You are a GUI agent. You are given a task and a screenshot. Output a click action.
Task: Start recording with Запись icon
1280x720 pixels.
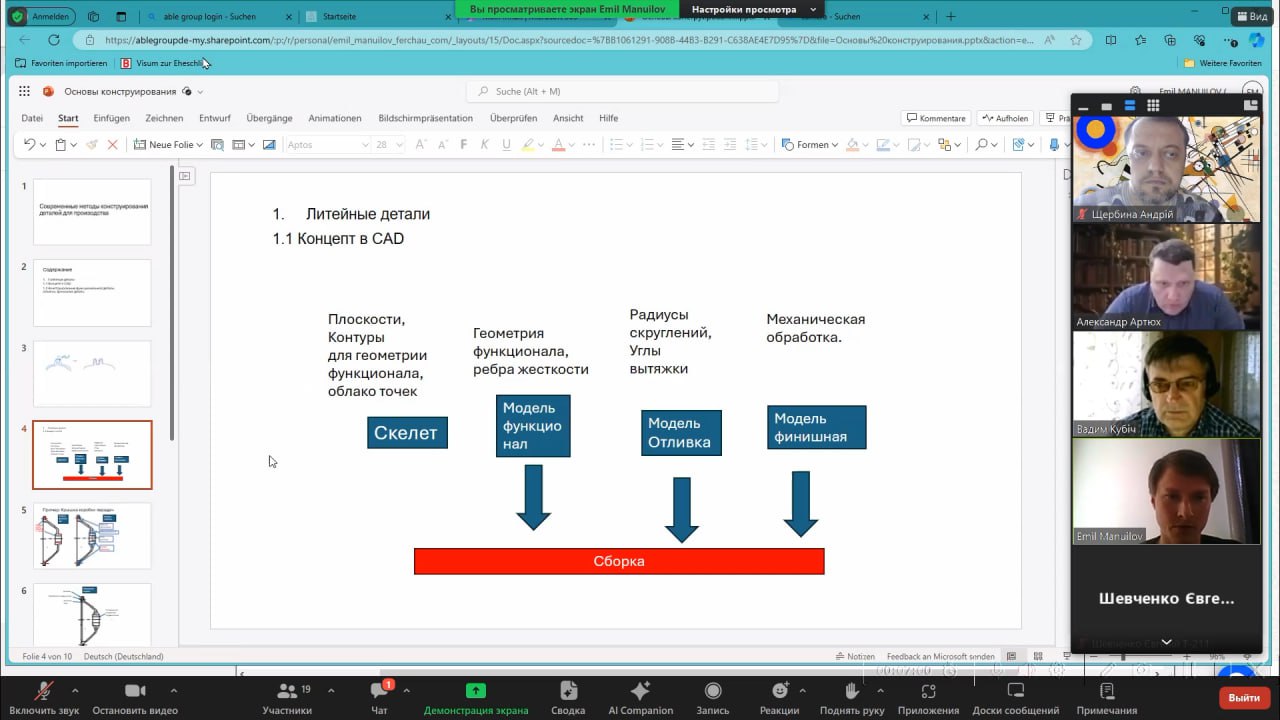(712, 692)
